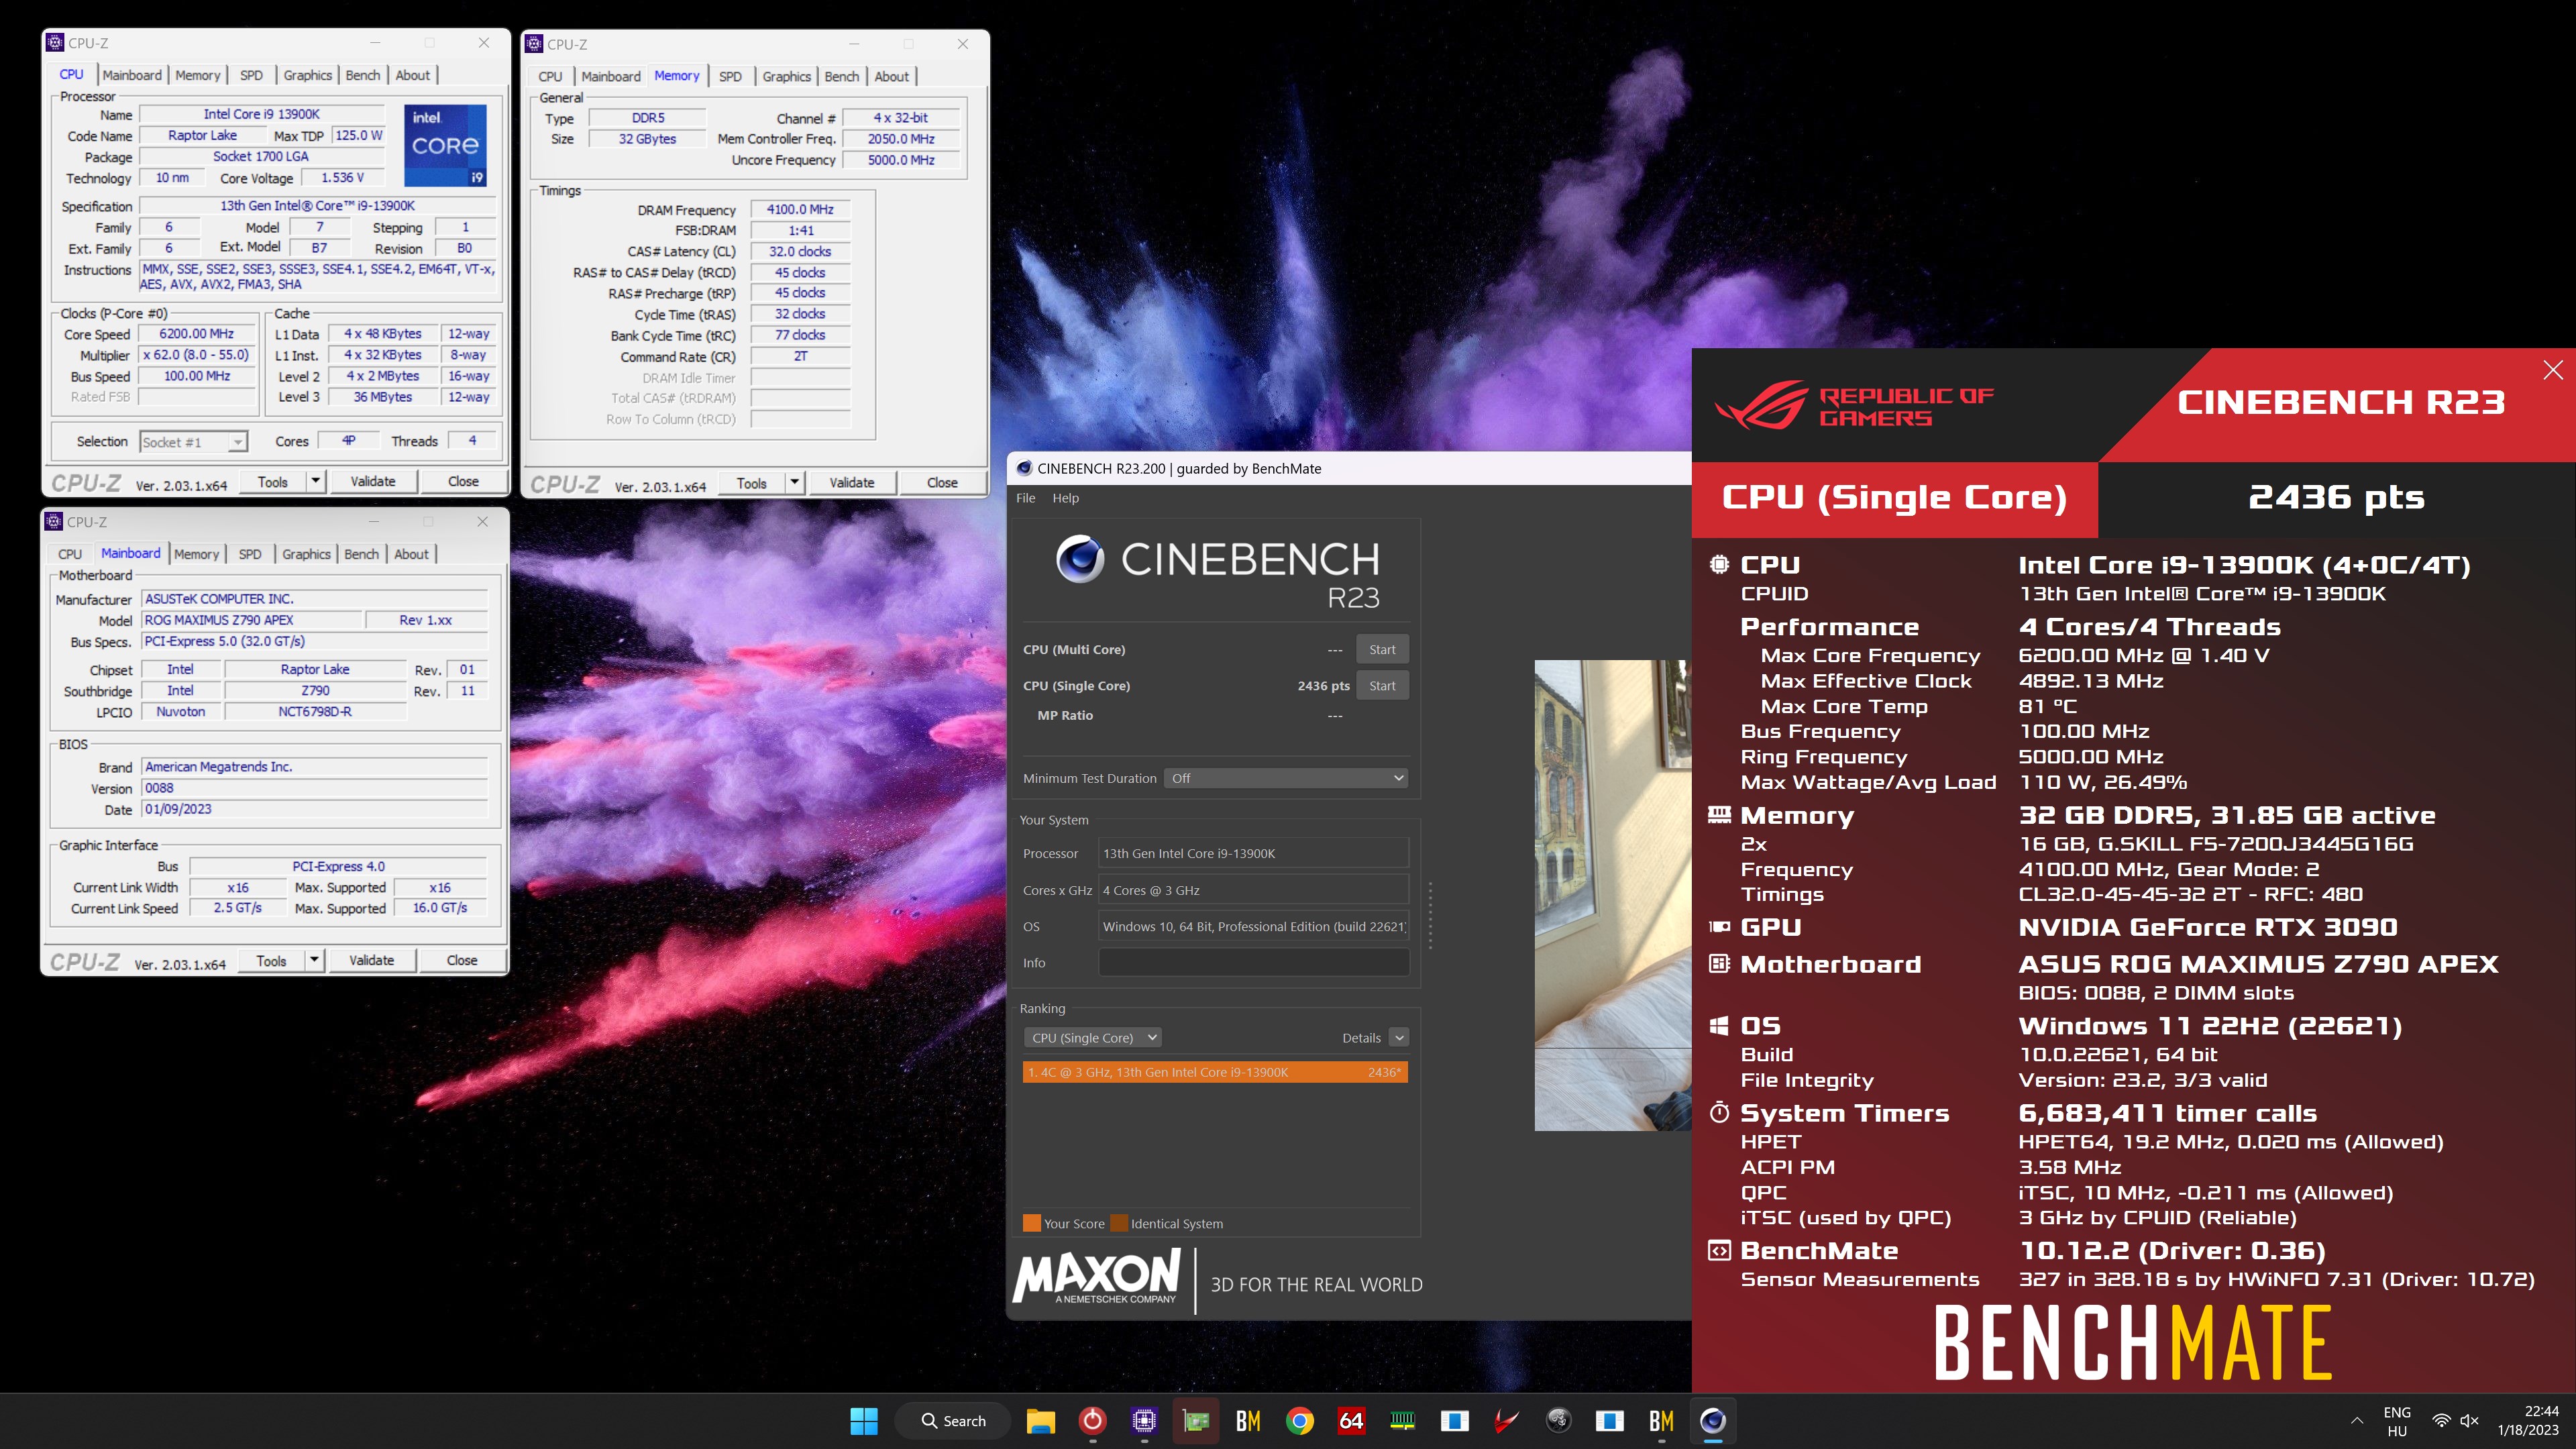Open About tab in CPU-Z Mainboard window
This screenshot has height=1449, width=2576.
pyautogui.click(x=411, y=554)
